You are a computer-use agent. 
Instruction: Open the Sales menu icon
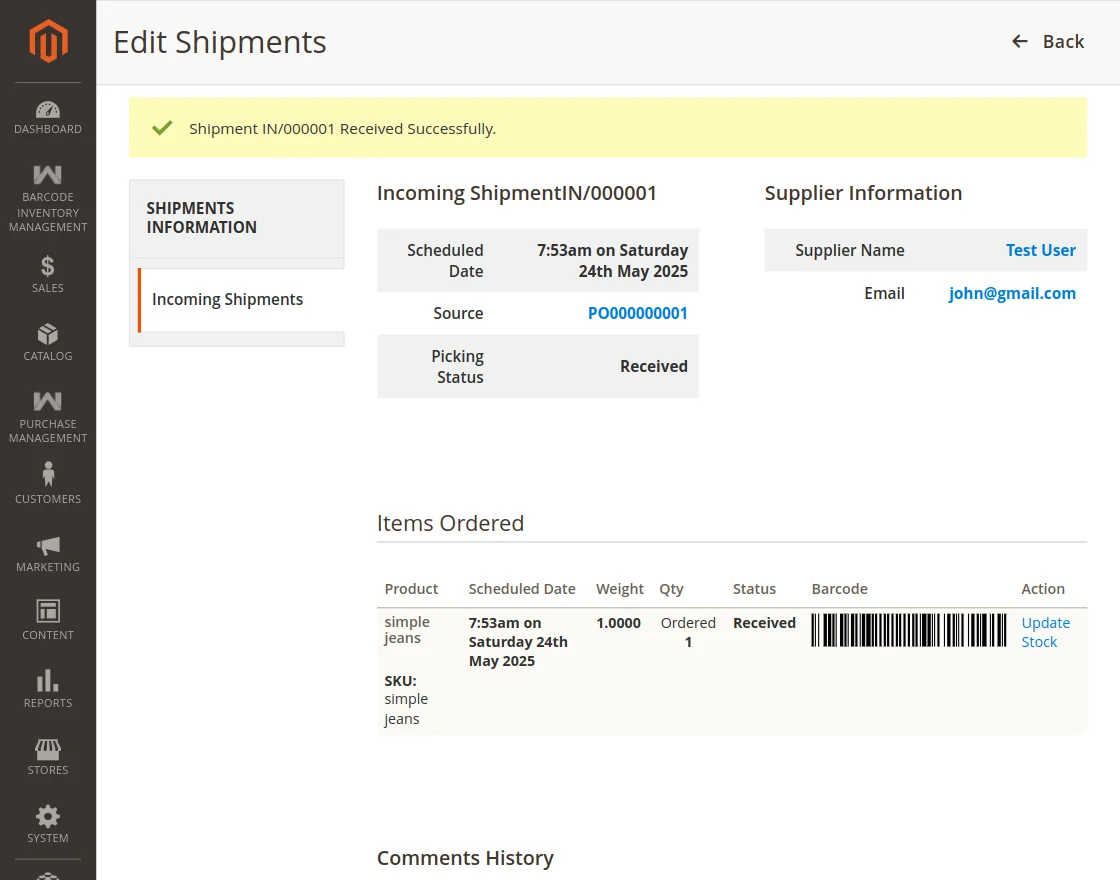click(47, 277)
